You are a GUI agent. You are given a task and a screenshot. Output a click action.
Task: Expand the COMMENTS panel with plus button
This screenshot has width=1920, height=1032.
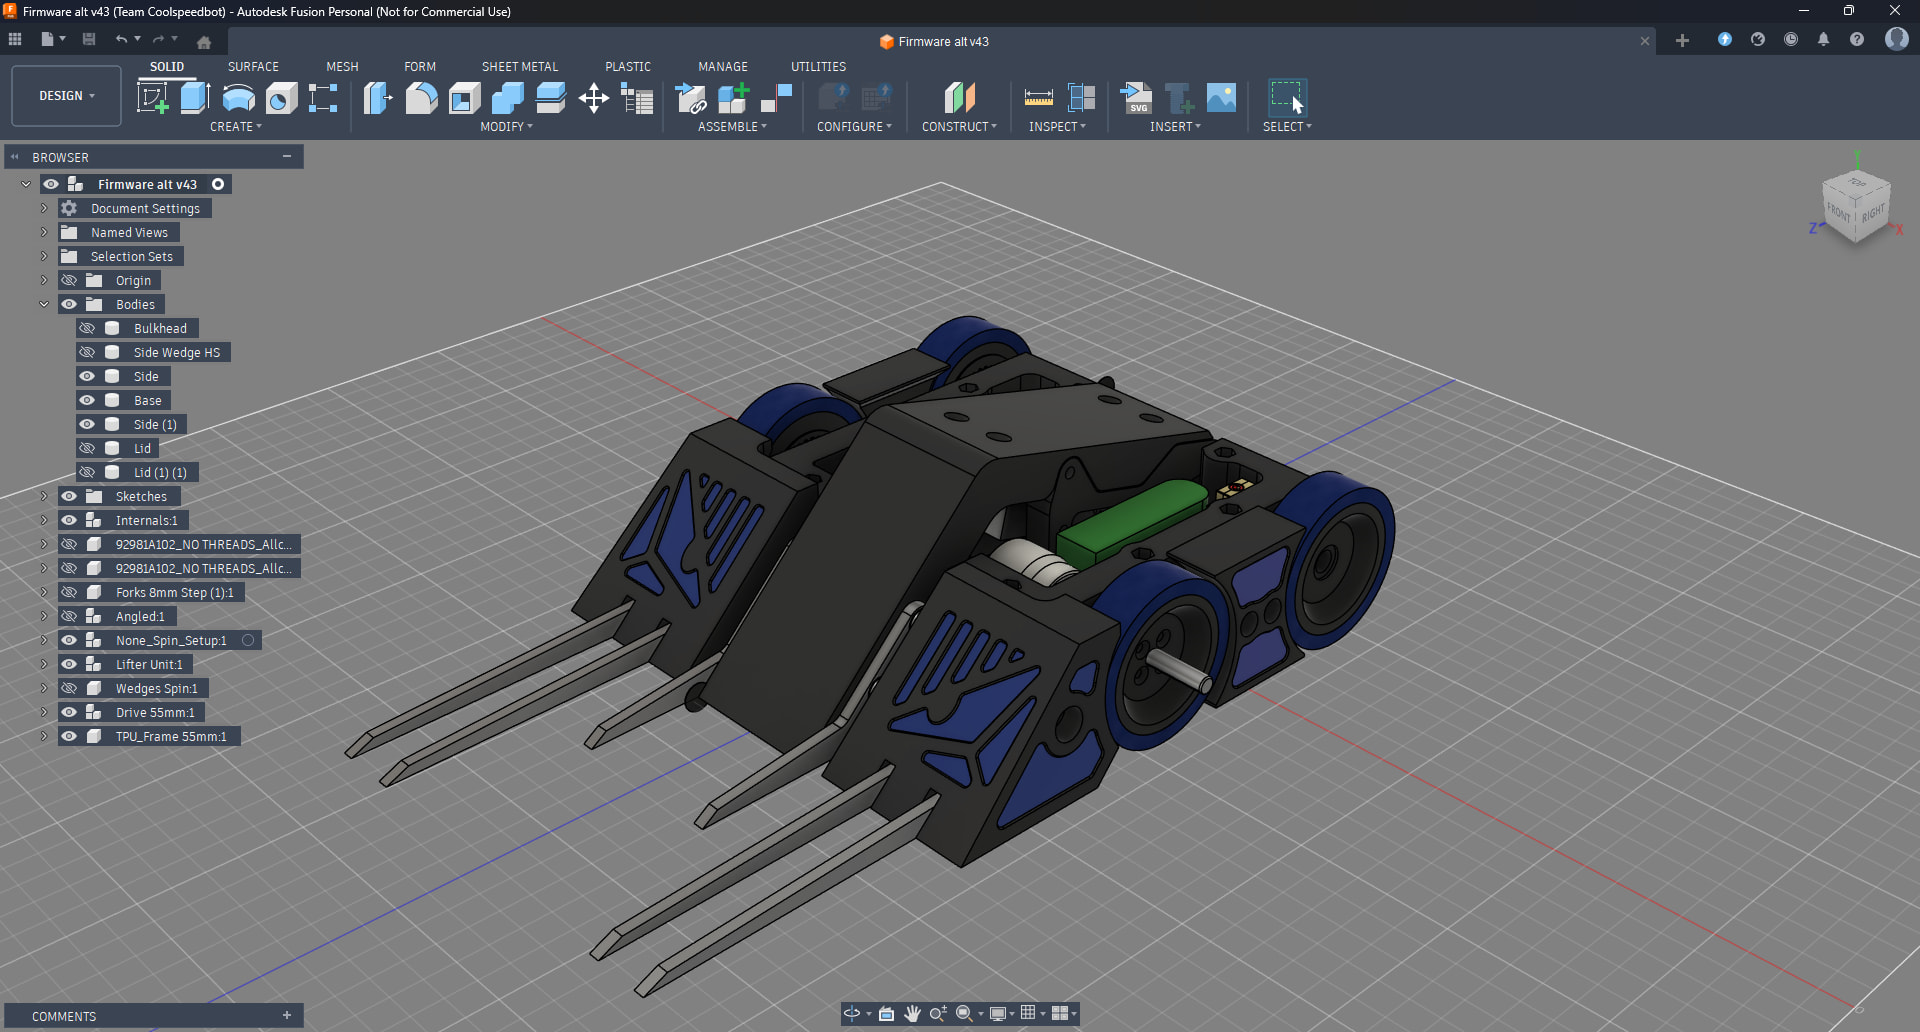287,1015
